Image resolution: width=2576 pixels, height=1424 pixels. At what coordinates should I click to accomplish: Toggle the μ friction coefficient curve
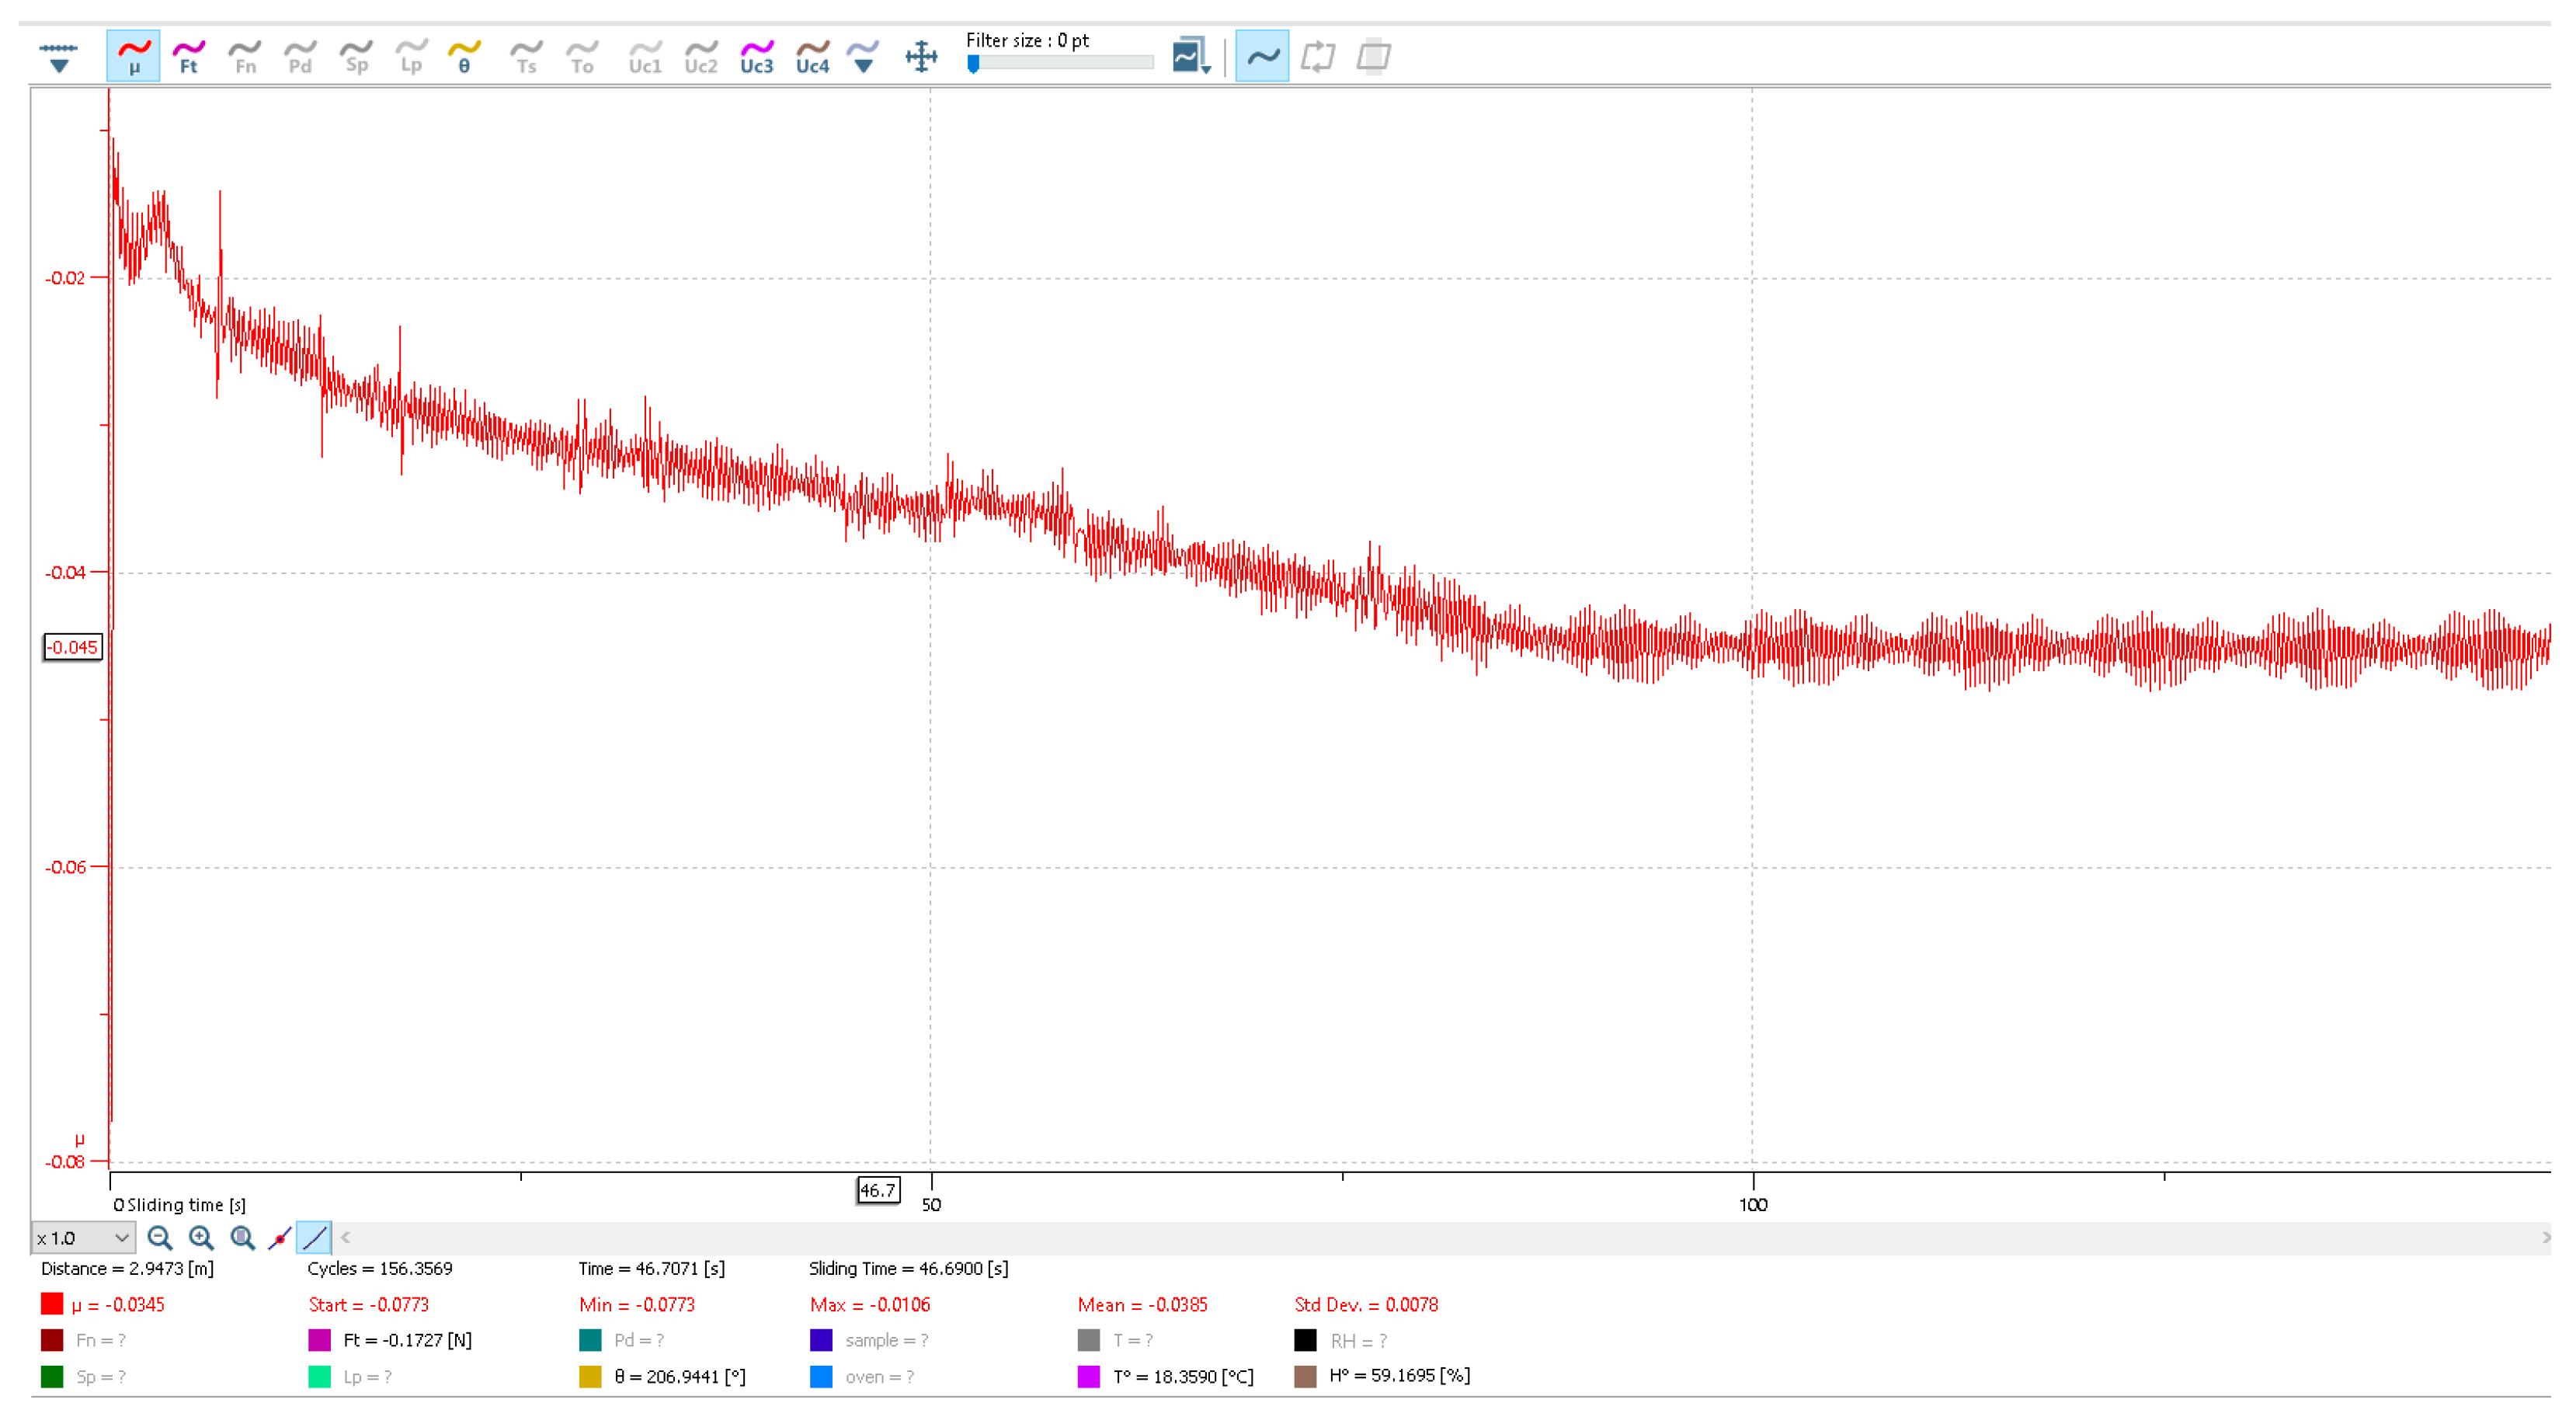(133, 56)
